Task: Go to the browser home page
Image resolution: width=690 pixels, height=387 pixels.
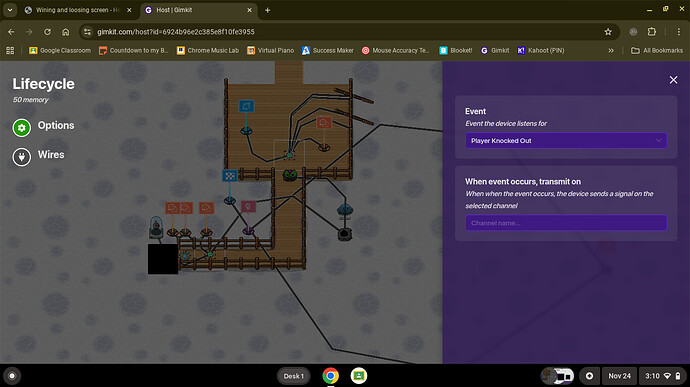Action: [x=66, y=32]
